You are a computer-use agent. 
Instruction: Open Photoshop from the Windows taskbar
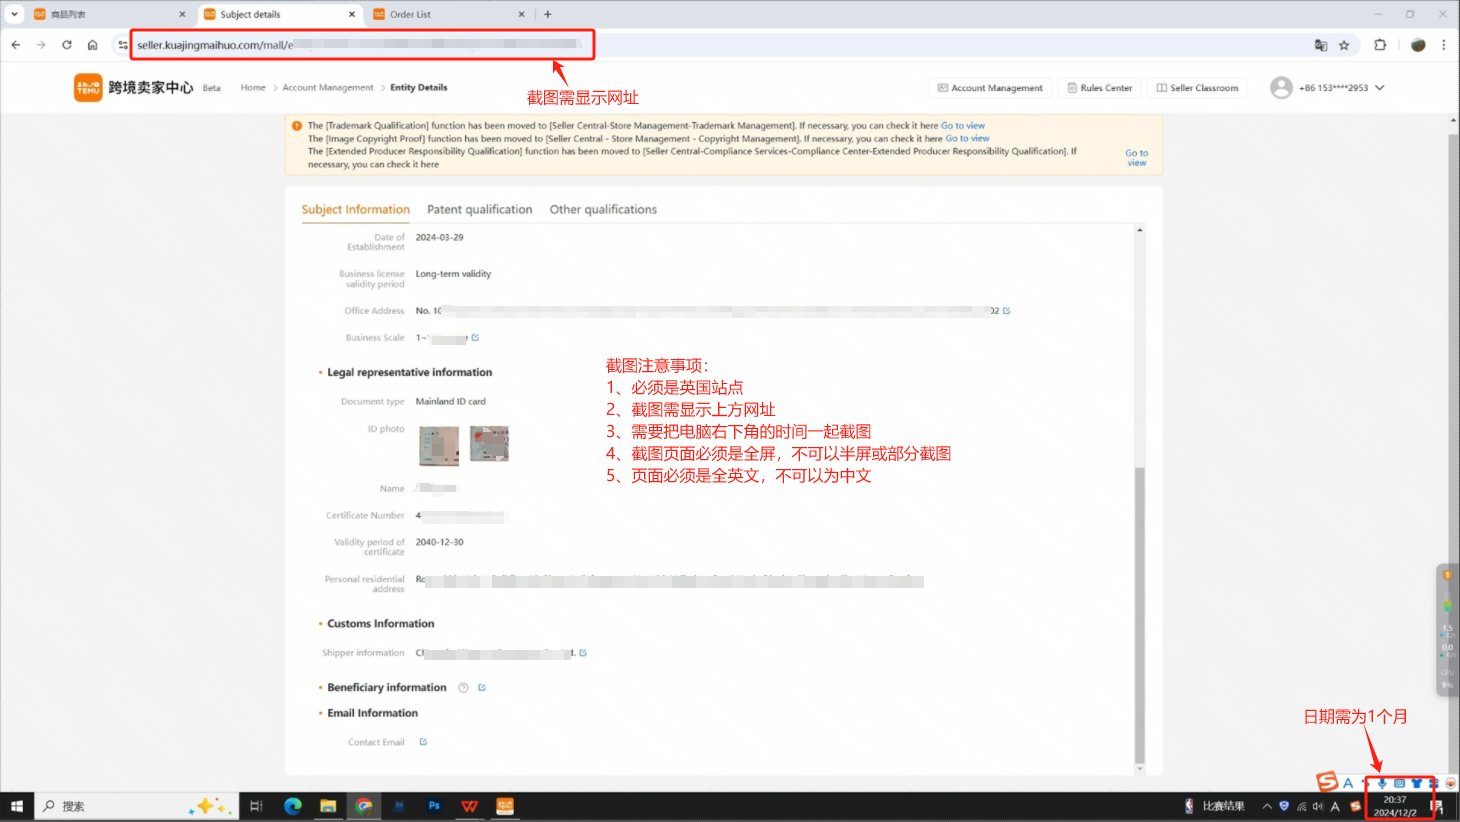[434, 806]
